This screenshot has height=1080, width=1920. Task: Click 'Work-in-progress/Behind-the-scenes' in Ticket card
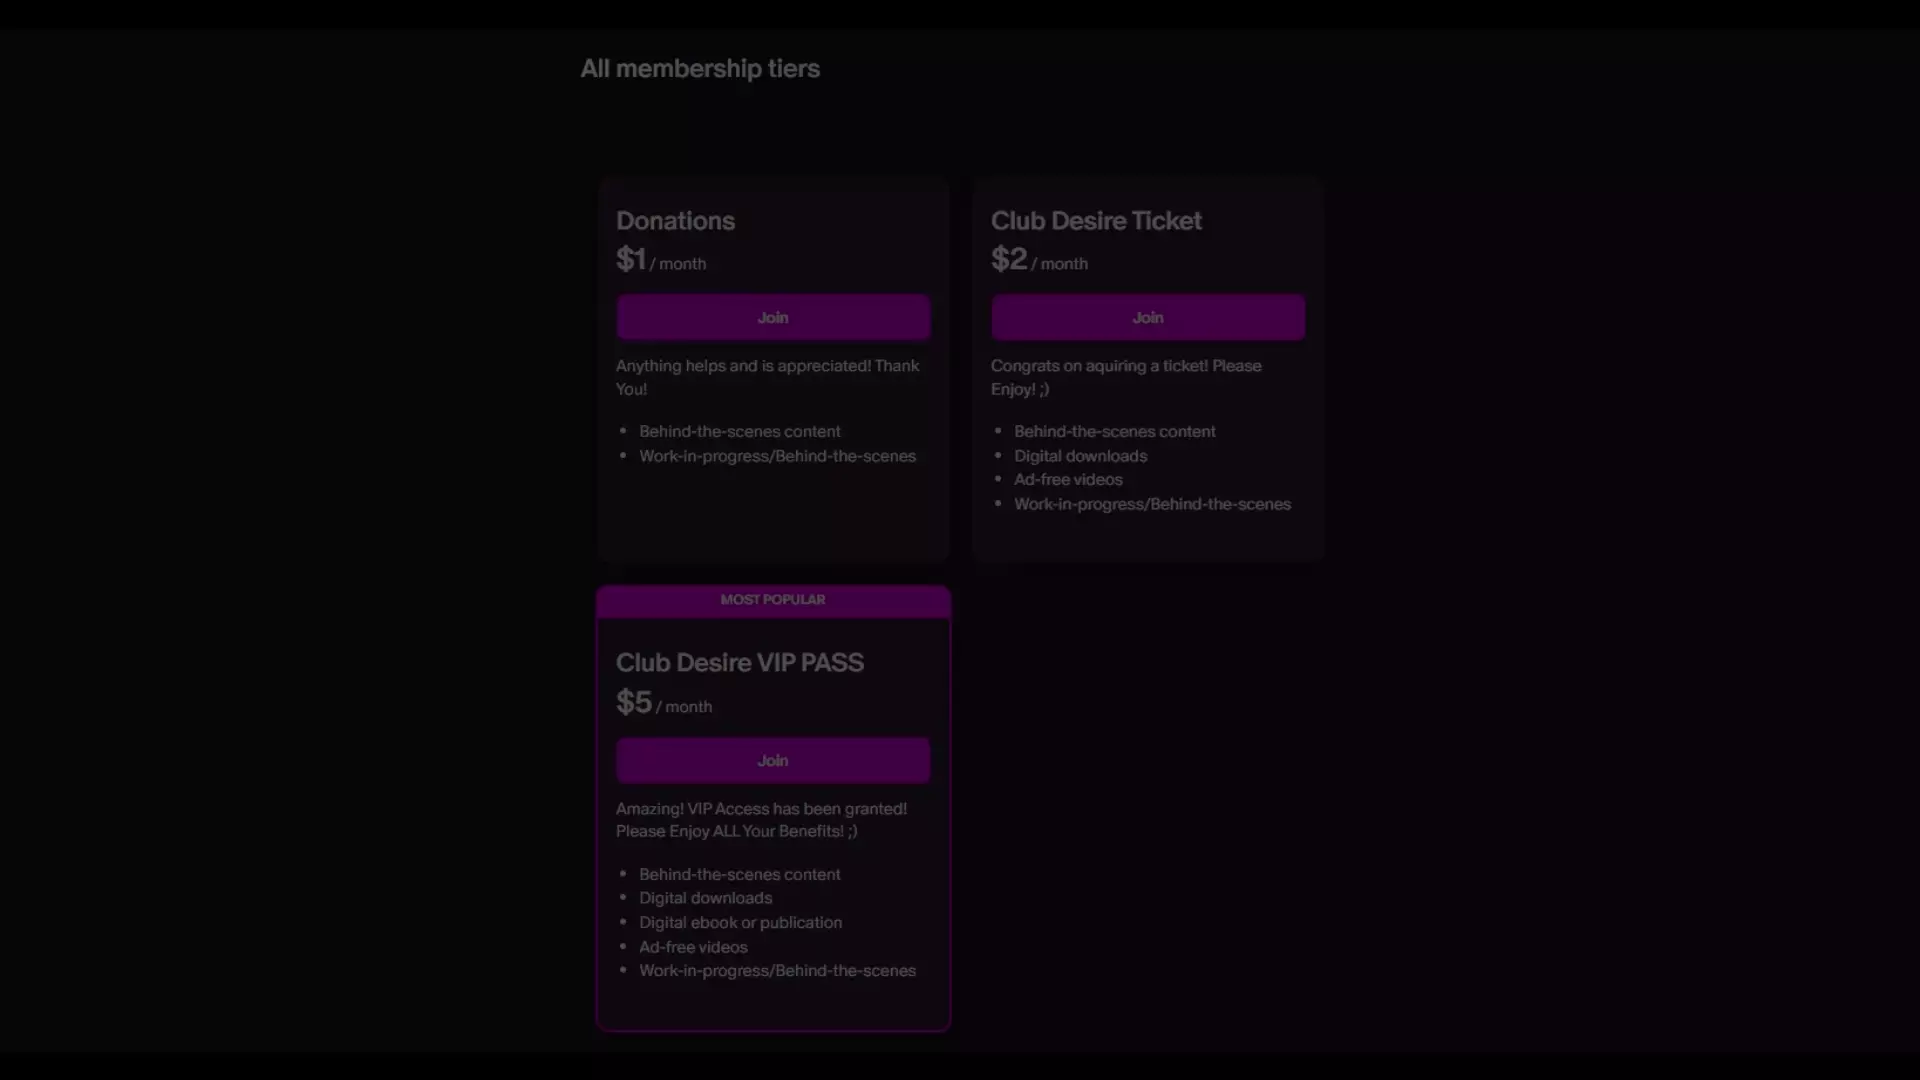1152,504
